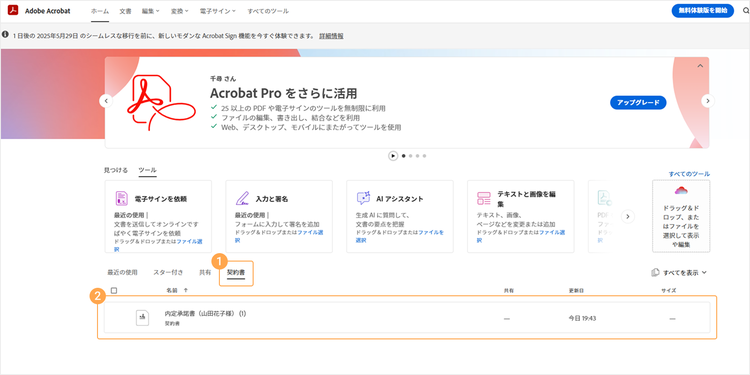Show more tools with right arrow
750x375 pixels.
pos(628,216)
